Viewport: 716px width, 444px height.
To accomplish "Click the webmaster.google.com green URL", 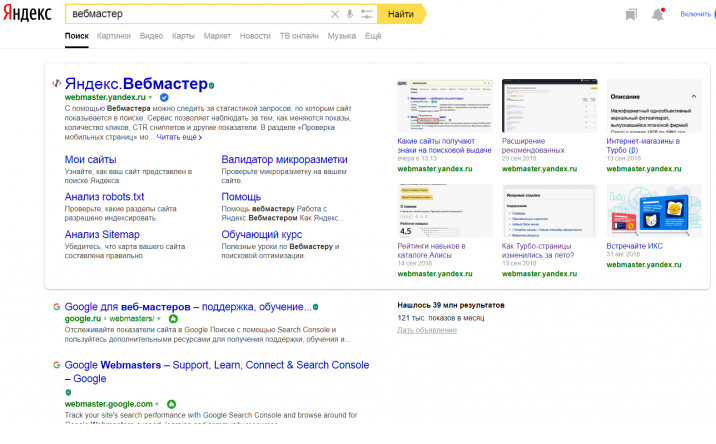I will 109,404.
